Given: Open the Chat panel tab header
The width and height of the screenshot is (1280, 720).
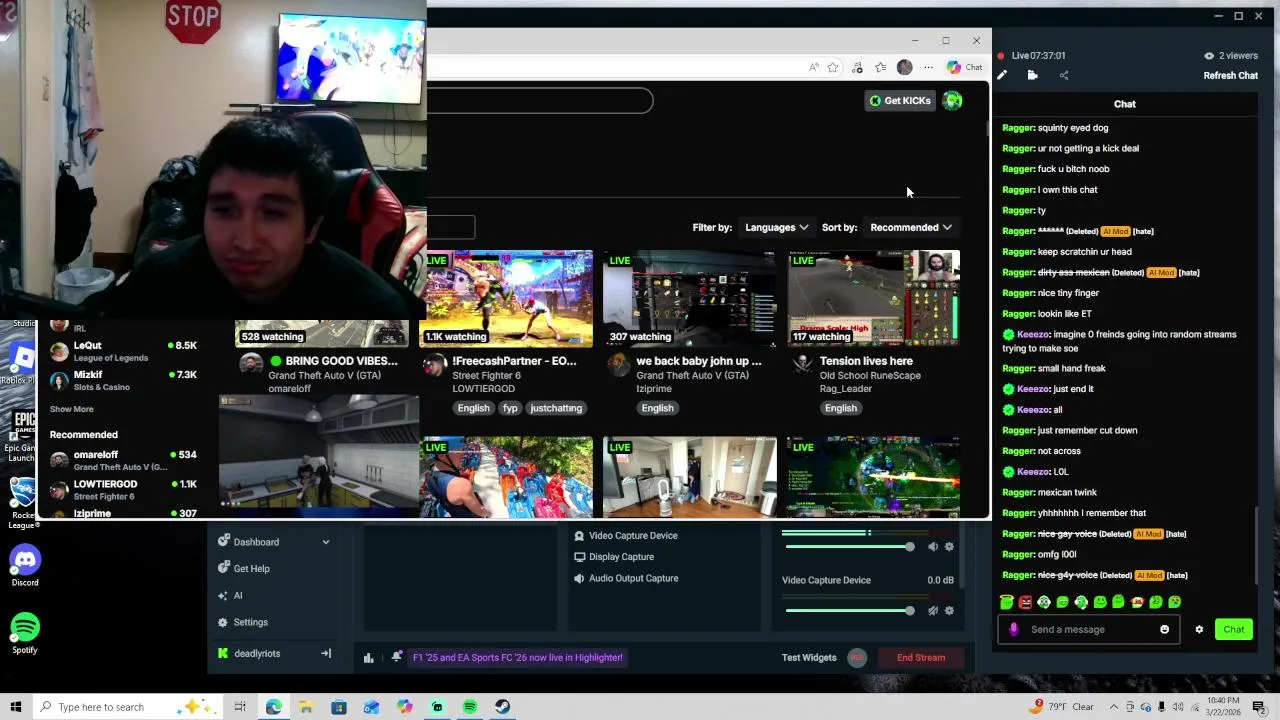Looking at the screenshot, I should click(1125, 104).
